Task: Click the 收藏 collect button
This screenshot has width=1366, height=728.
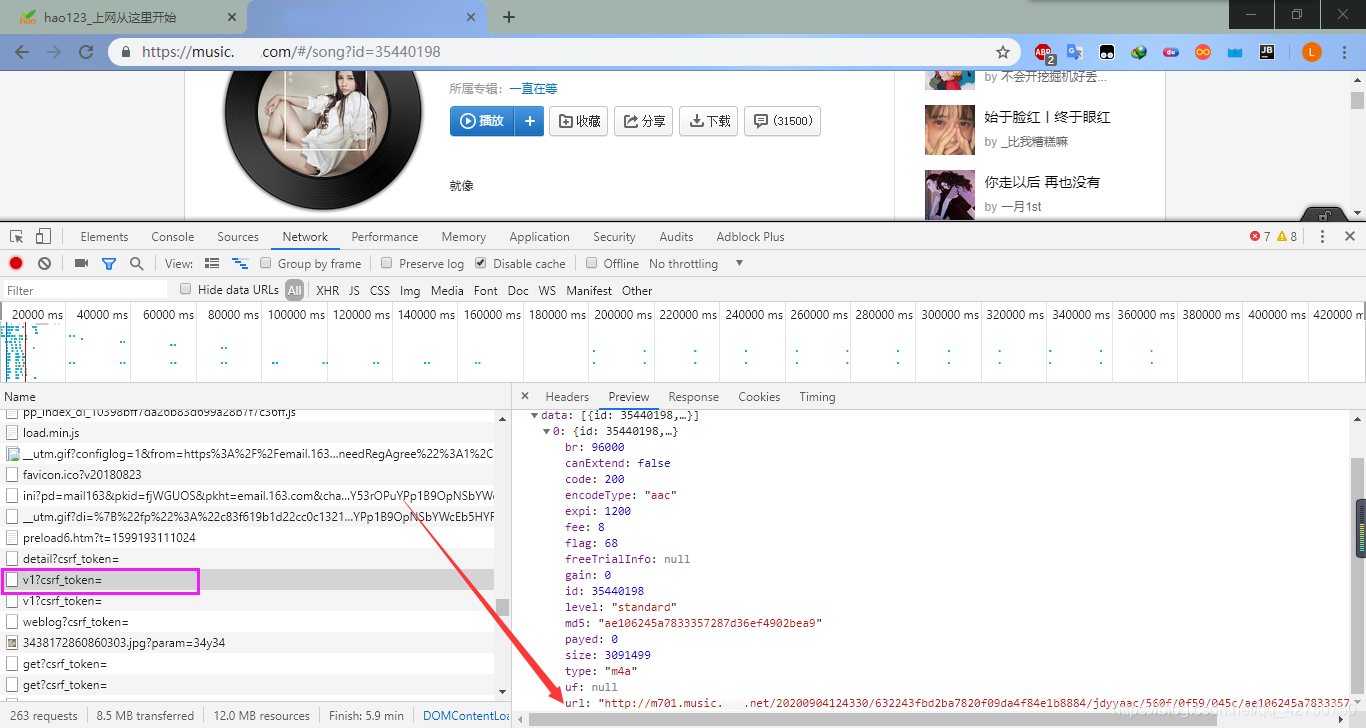Action: tap(580, 121)
